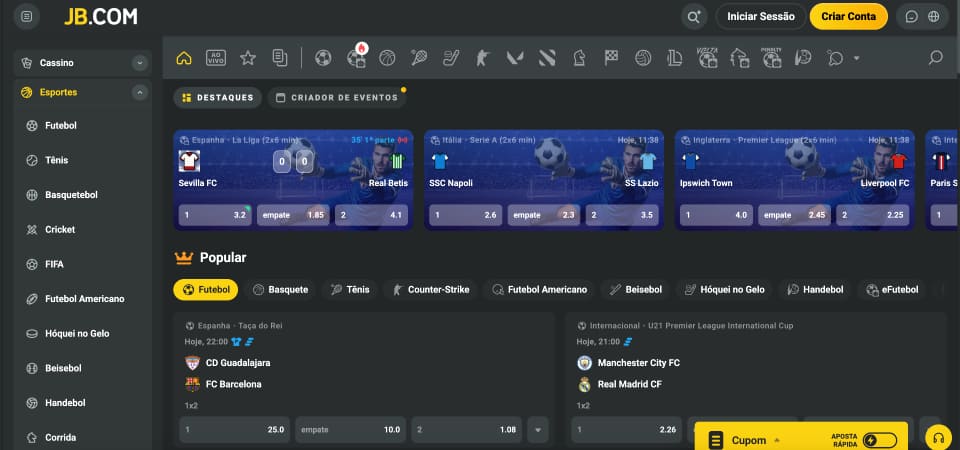The image size is (960, 450).
Task: Expand more markets for Guadalajara vs Barcelona
Action: (x=538, y=430)
